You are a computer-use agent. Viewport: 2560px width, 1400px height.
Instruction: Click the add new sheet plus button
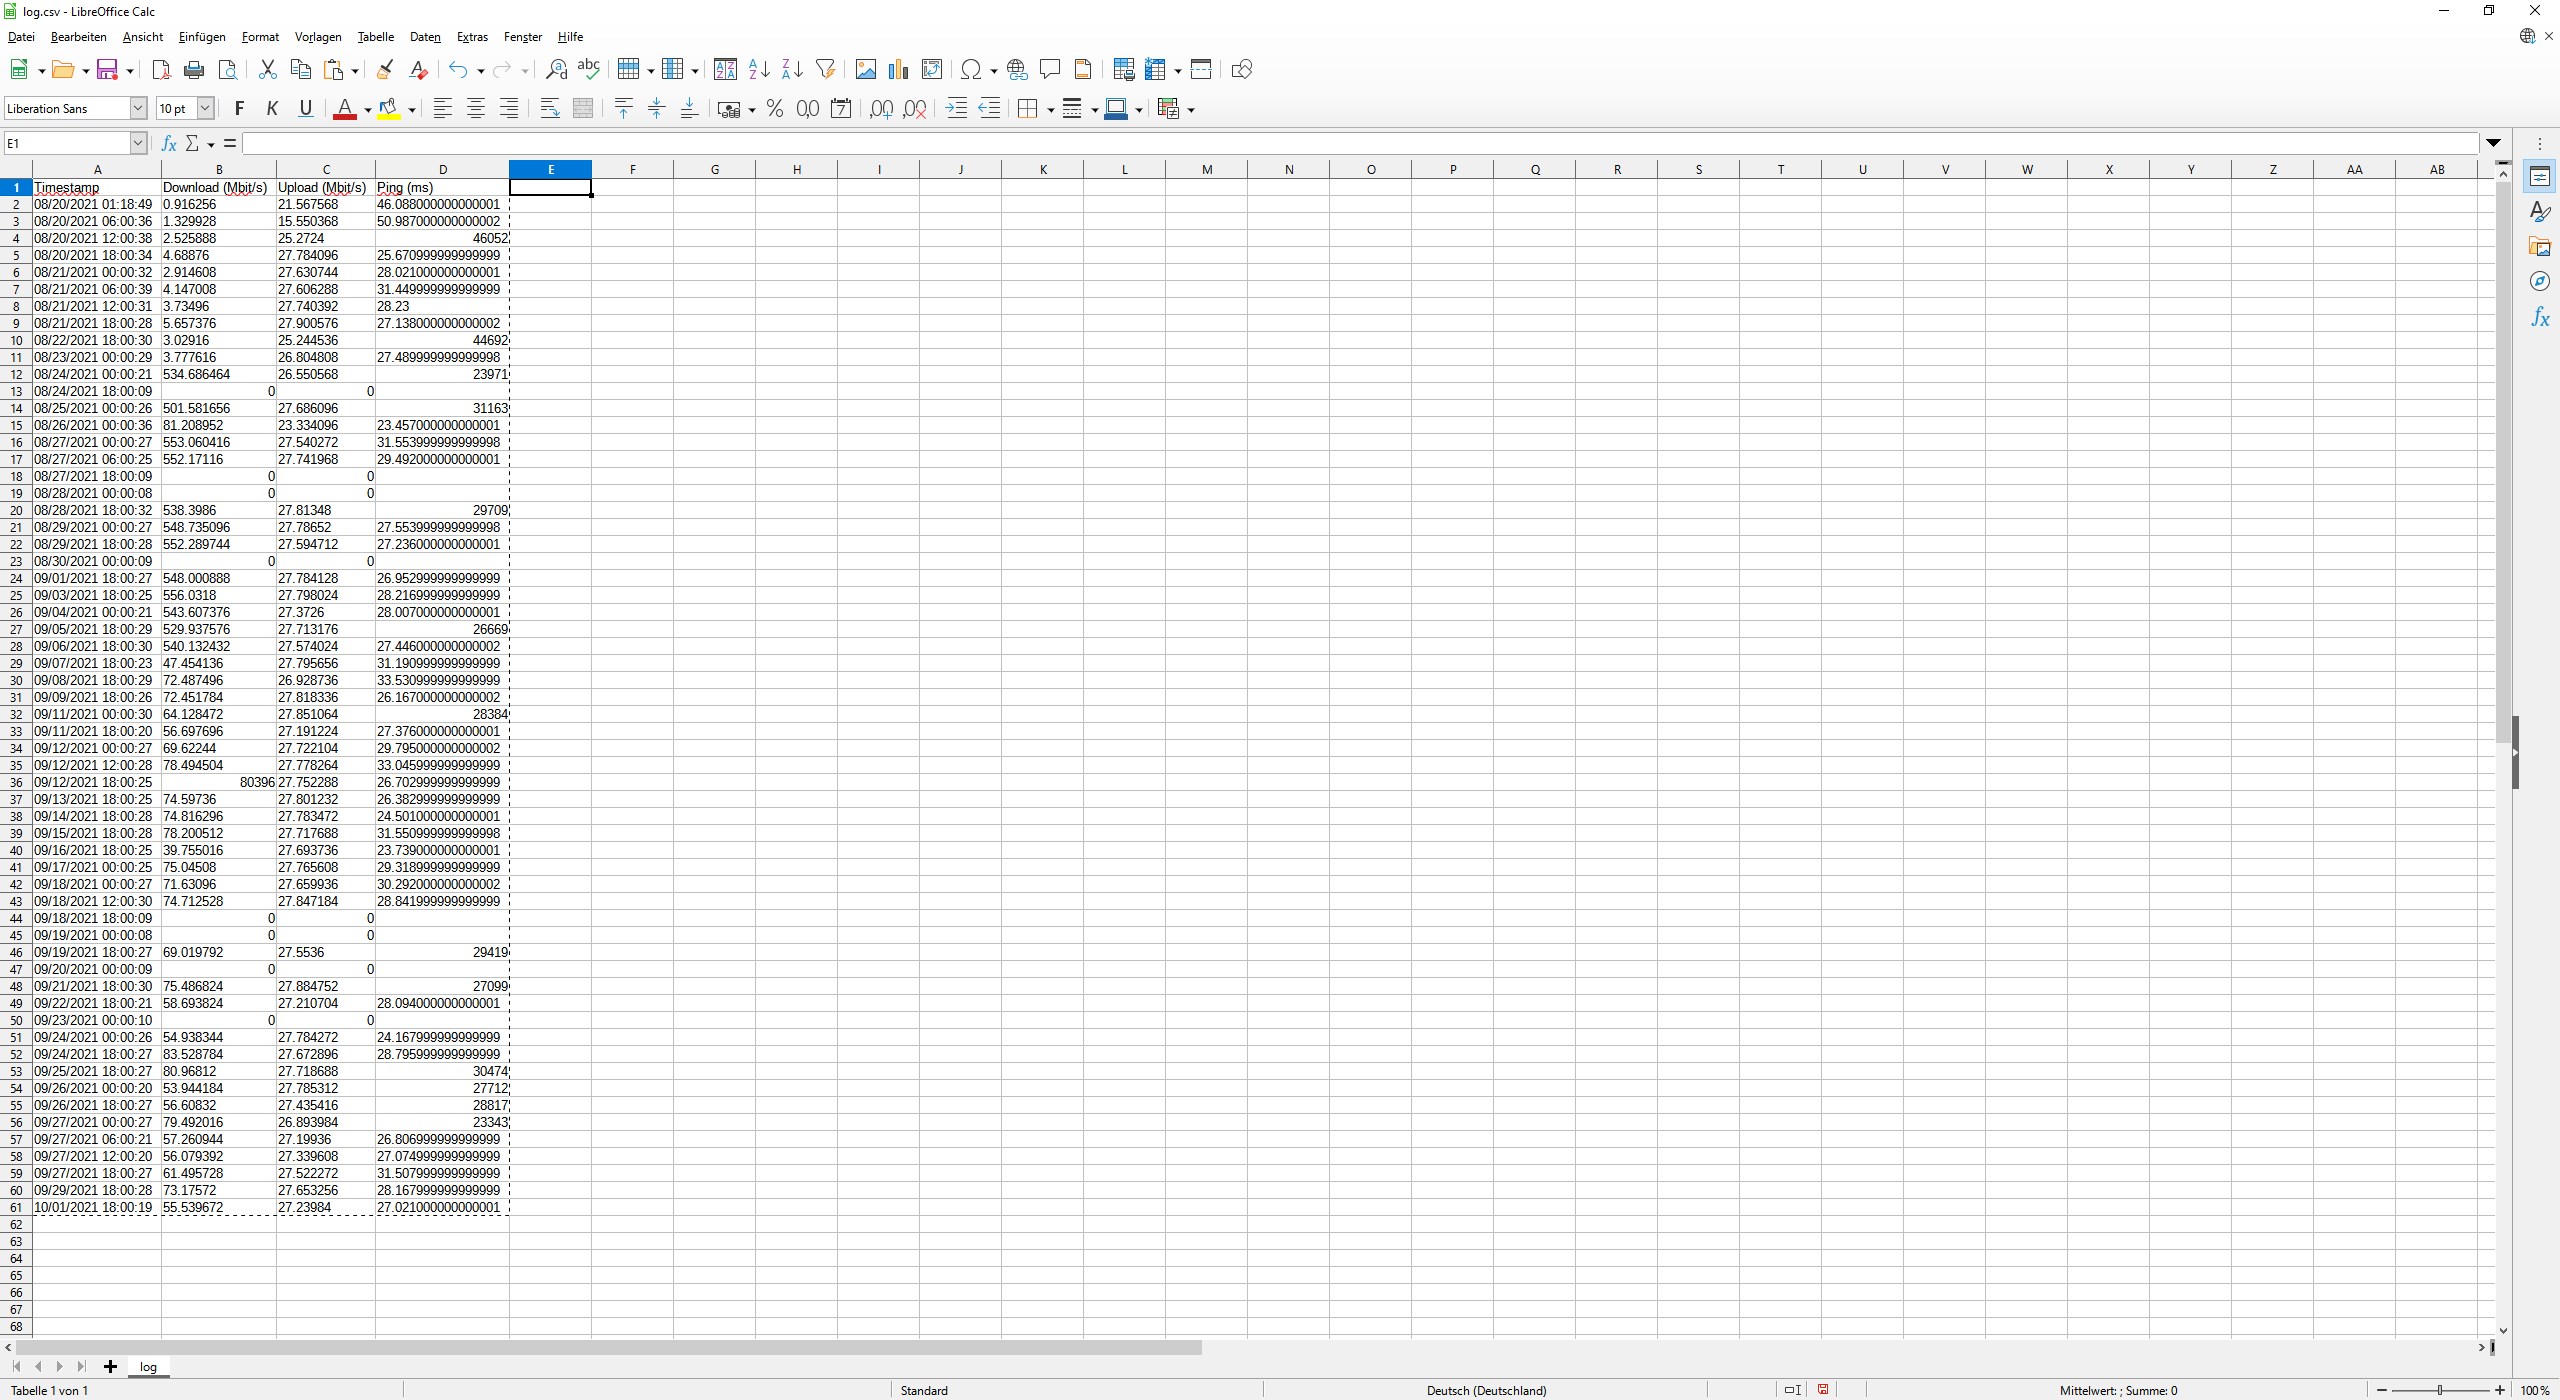(x=110, y=1367)
